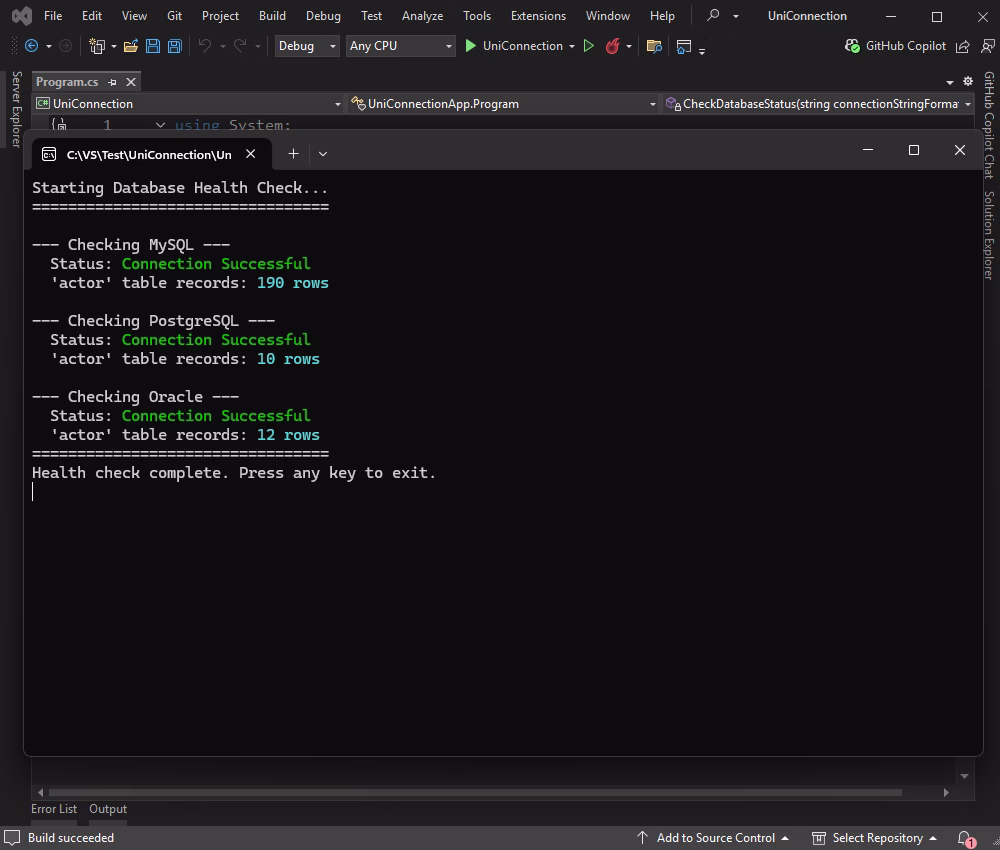The height and width of the screenshot is (850, 1000).
Task: Save the file with the single-disk icon
Action: (x=153, y=46)
